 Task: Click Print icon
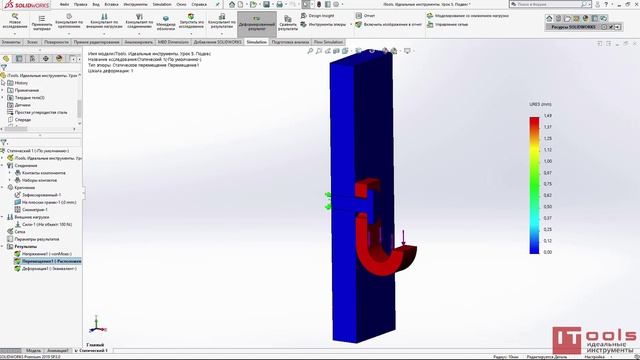[x=280, y=4]
